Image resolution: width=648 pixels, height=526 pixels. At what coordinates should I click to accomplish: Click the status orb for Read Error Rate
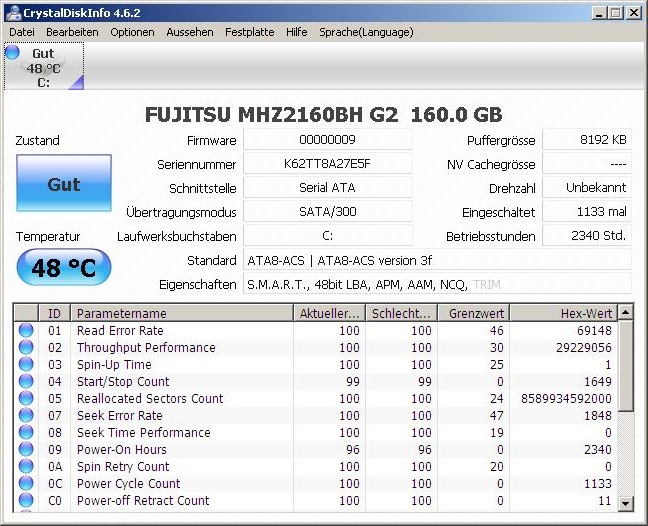point(26,330)
